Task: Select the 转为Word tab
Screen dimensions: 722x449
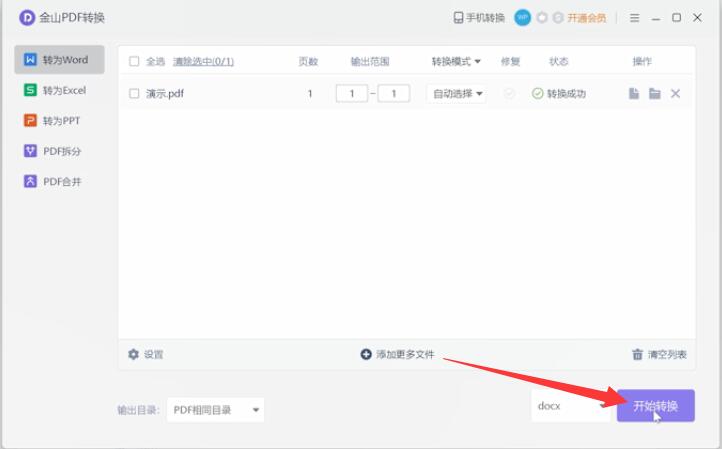Action: point(59,59)
